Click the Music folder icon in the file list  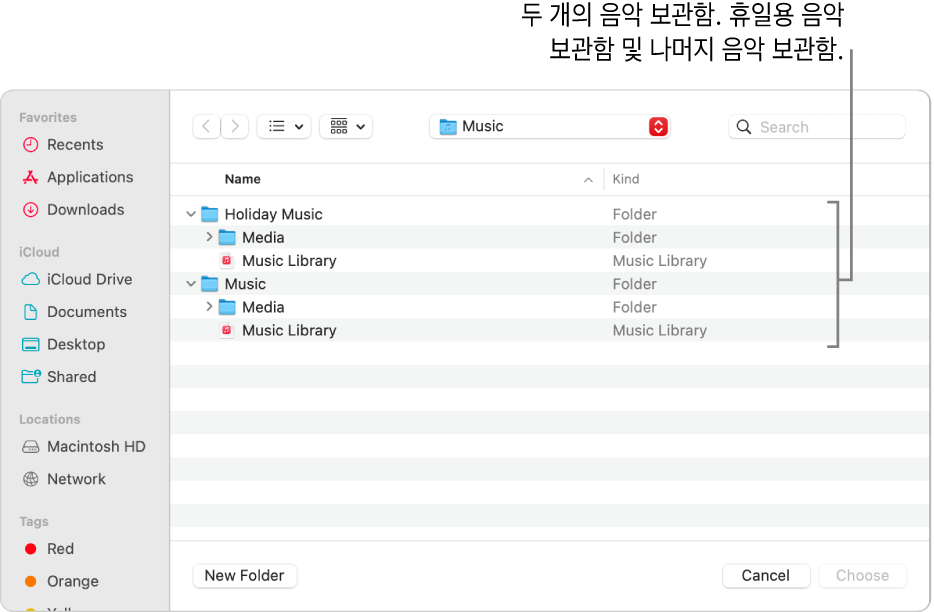tap(210, 284)
